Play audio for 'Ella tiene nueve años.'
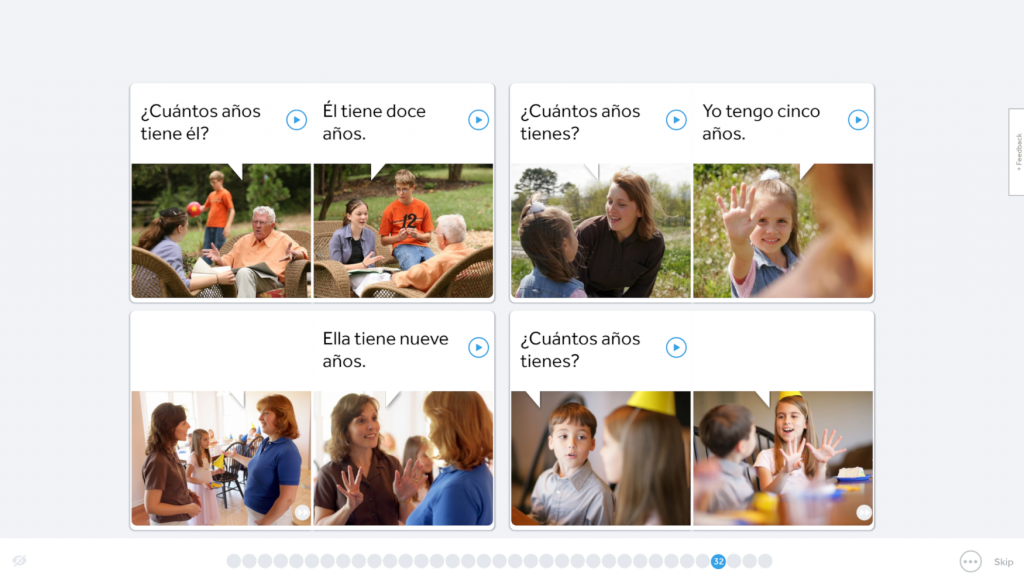Image resolution: width=1024 pixels, height=576 pixels. pyautogui.click(x=479, y=347)
